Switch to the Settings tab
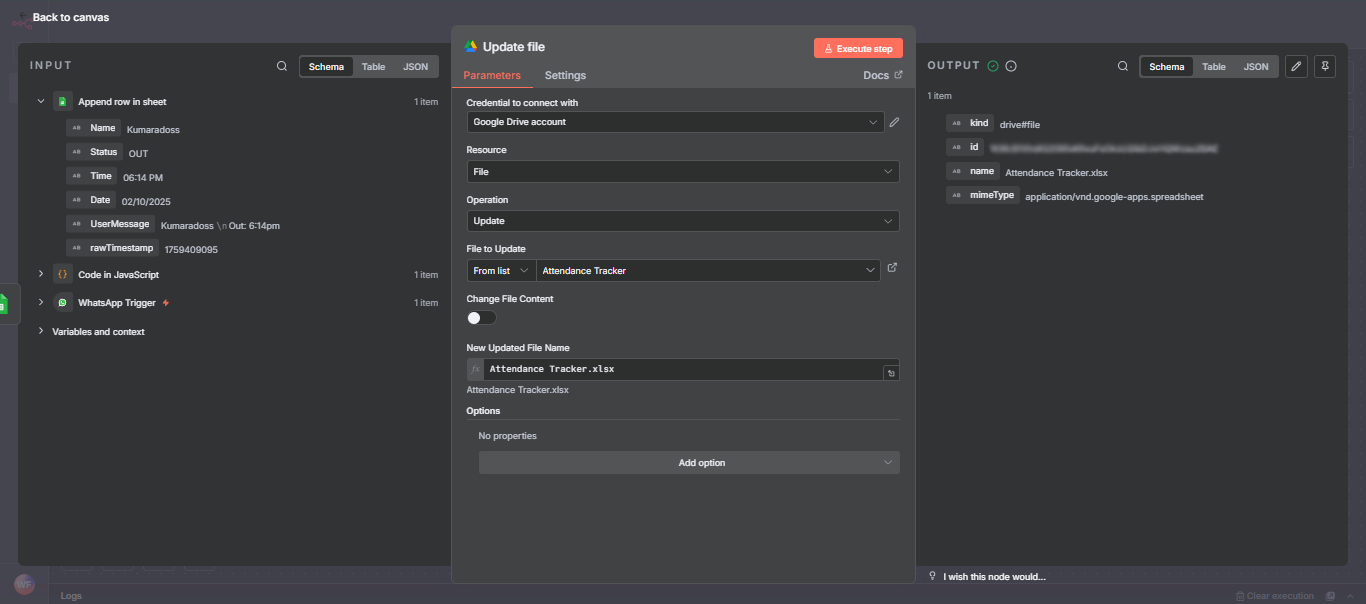 [565, 75]
